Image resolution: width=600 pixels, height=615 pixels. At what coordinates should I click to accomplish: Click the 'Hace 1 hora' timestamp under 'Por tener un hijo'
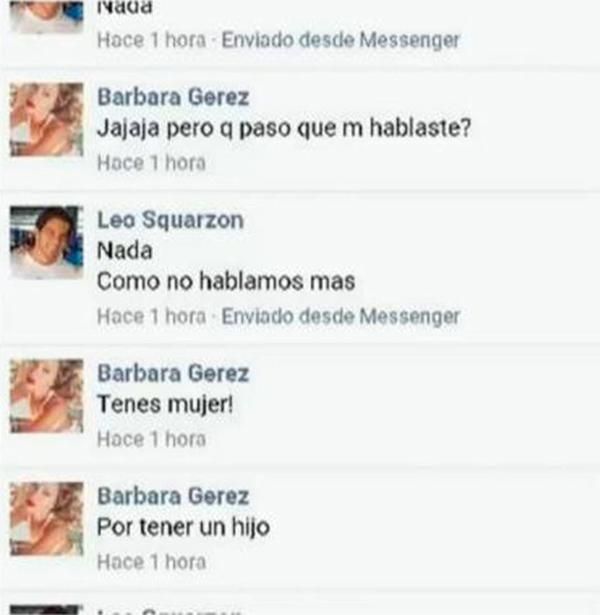pos(151,562)
